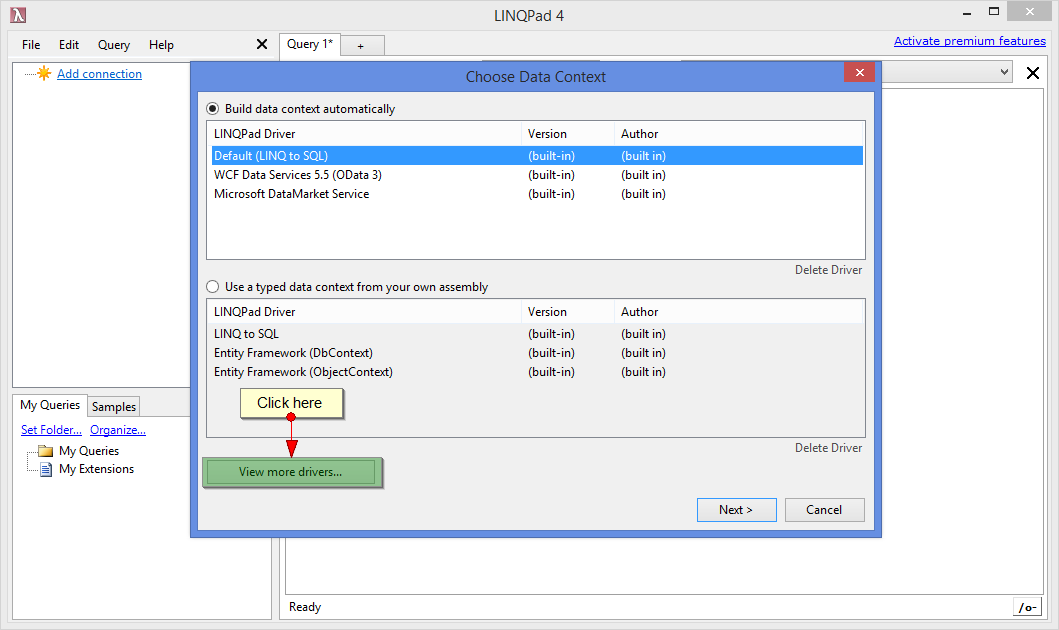Close the Choose Data Context dialog
Screen dimensions: 1059x630
pos(859,72)
